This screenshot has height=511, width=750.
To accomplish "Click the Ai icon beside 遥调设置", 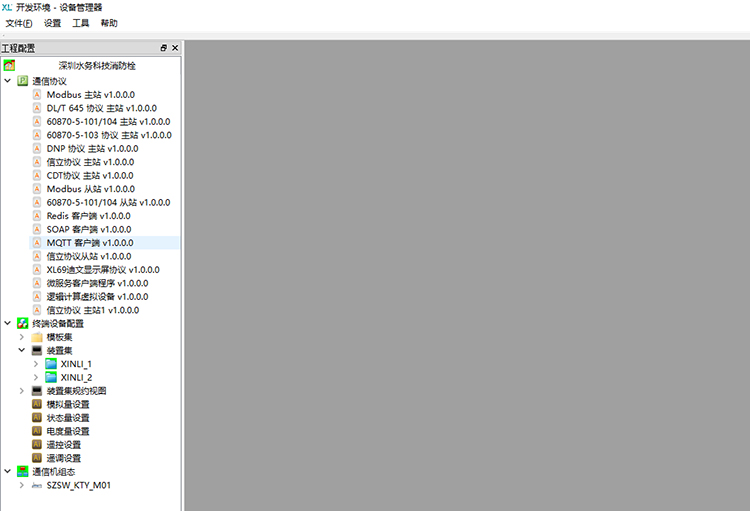I will point(37,458).
